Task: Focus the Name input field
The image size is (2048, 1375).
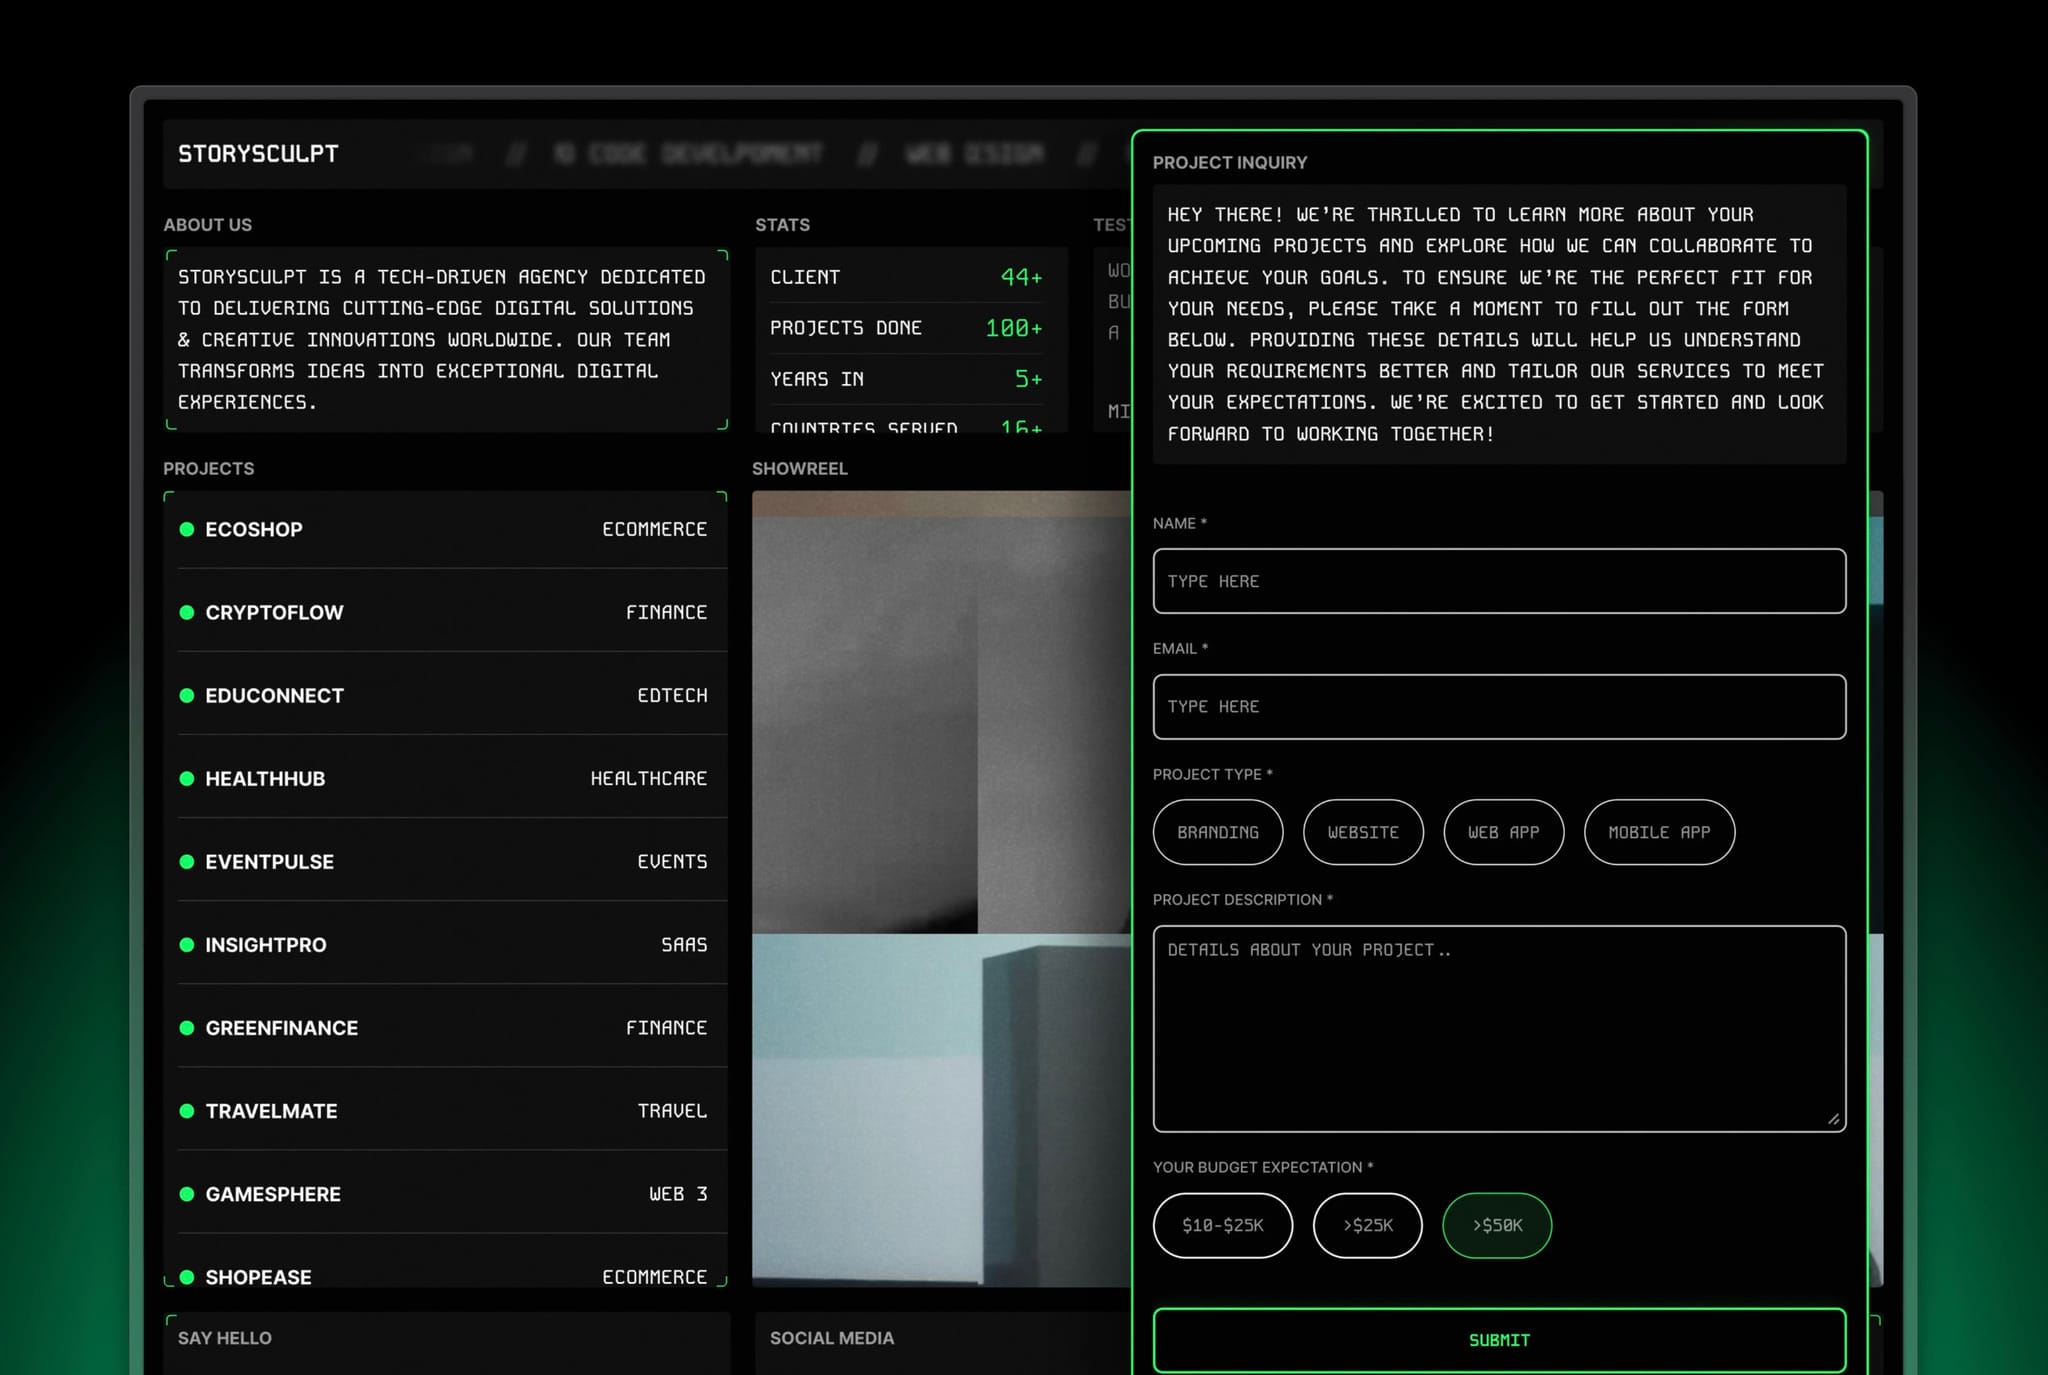Action: pyautogui.click(x=1499, y=581)
